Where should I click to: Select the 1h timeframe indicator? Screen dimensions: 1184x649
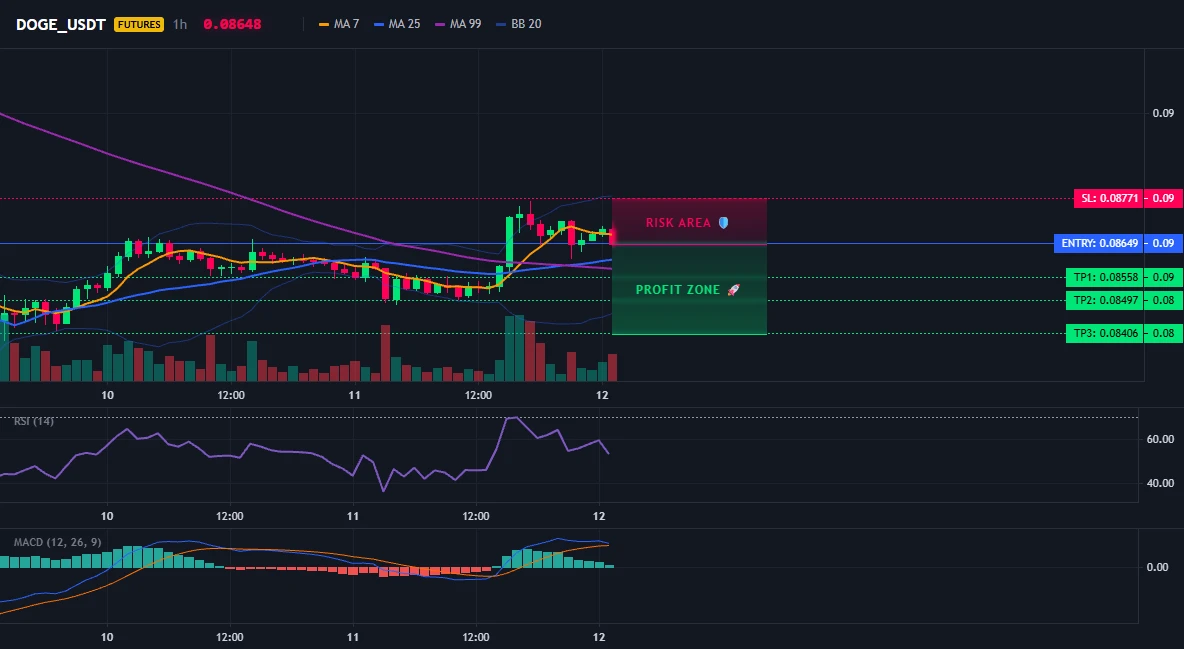180,24
